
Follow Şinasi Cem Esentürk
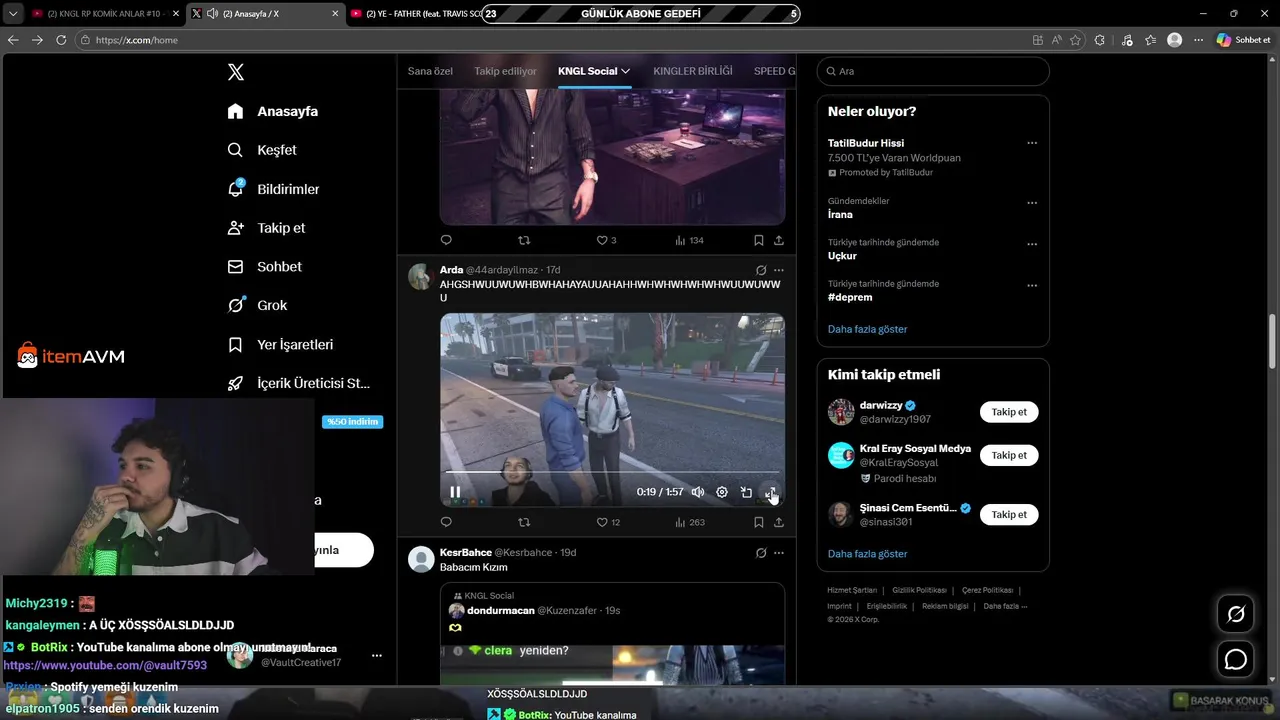[x=1009, y=514]
